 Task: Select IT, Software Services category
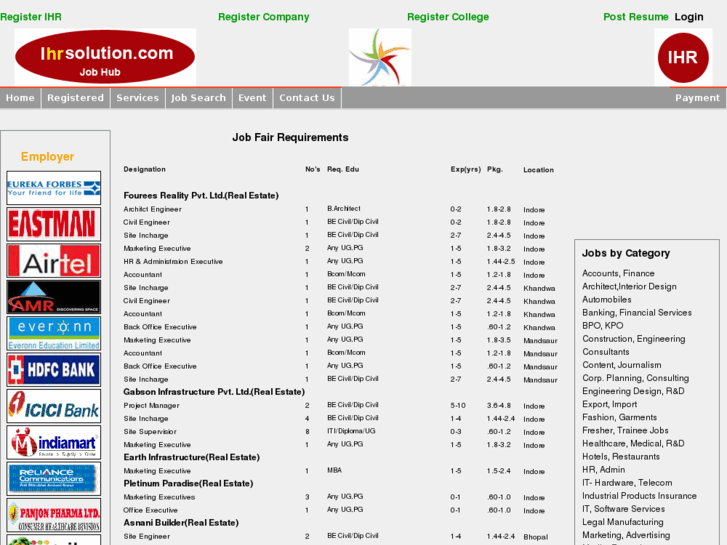pos(624,508)
